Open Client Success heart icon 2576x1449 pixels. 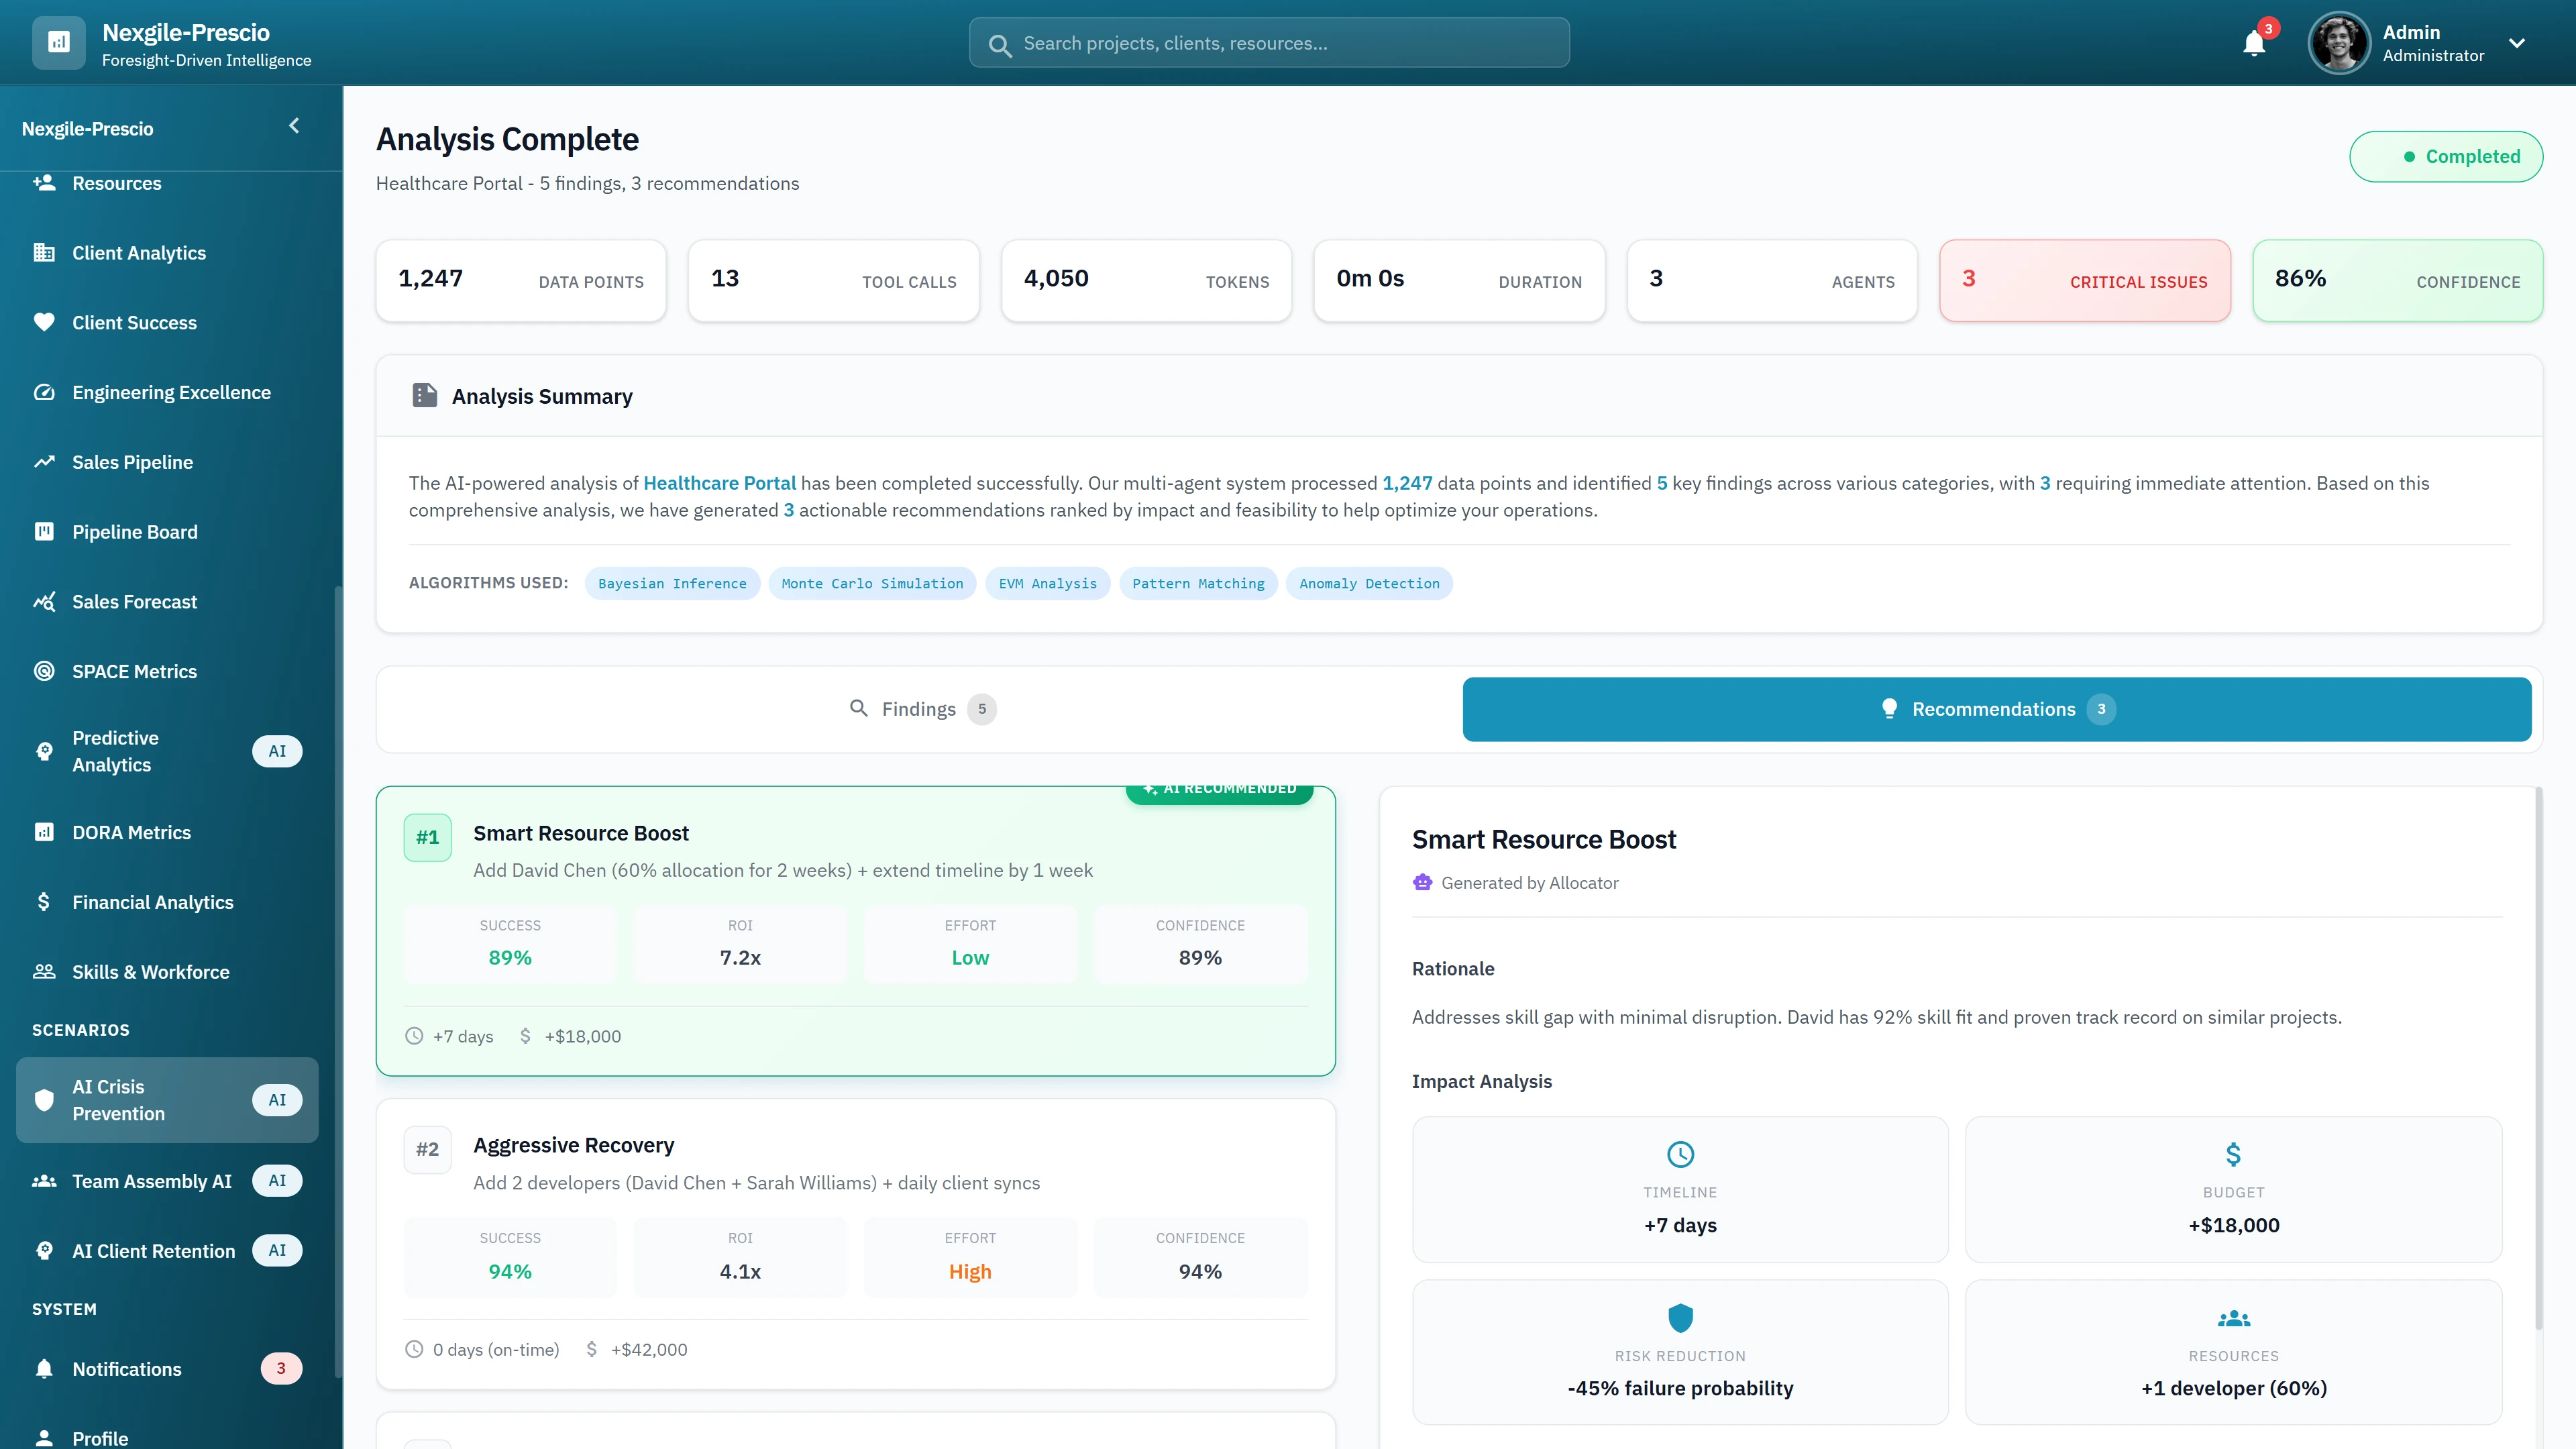pos(44,322)
